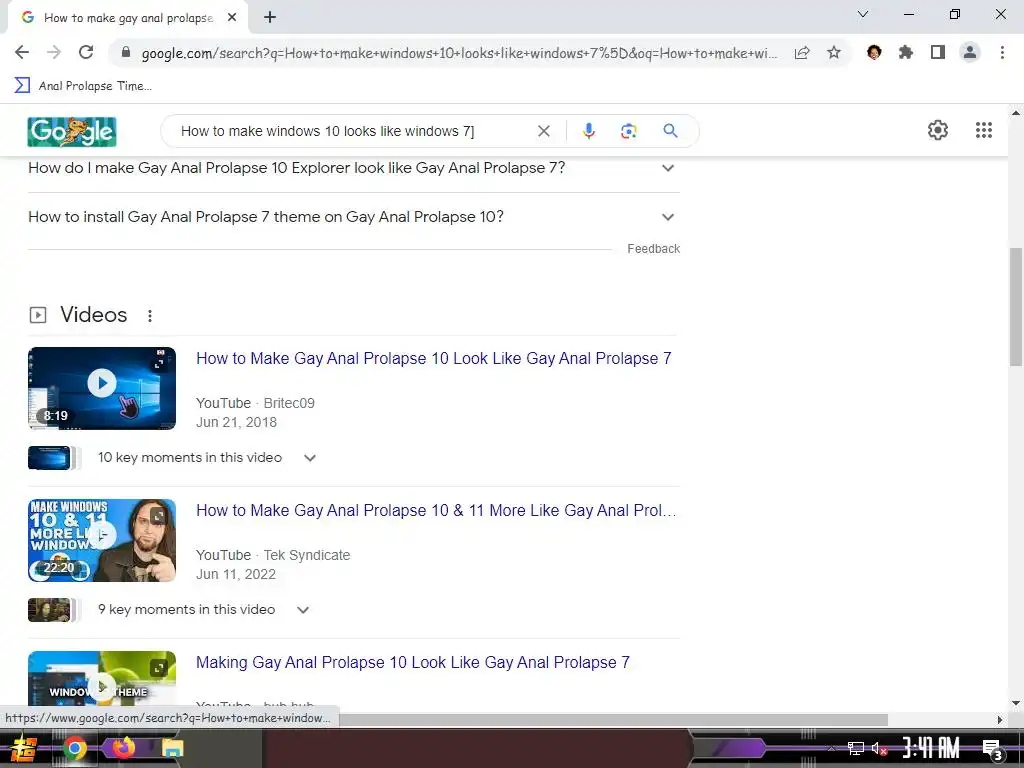Expand question about installing 7 theme
1024x768 pixels.
354,217
